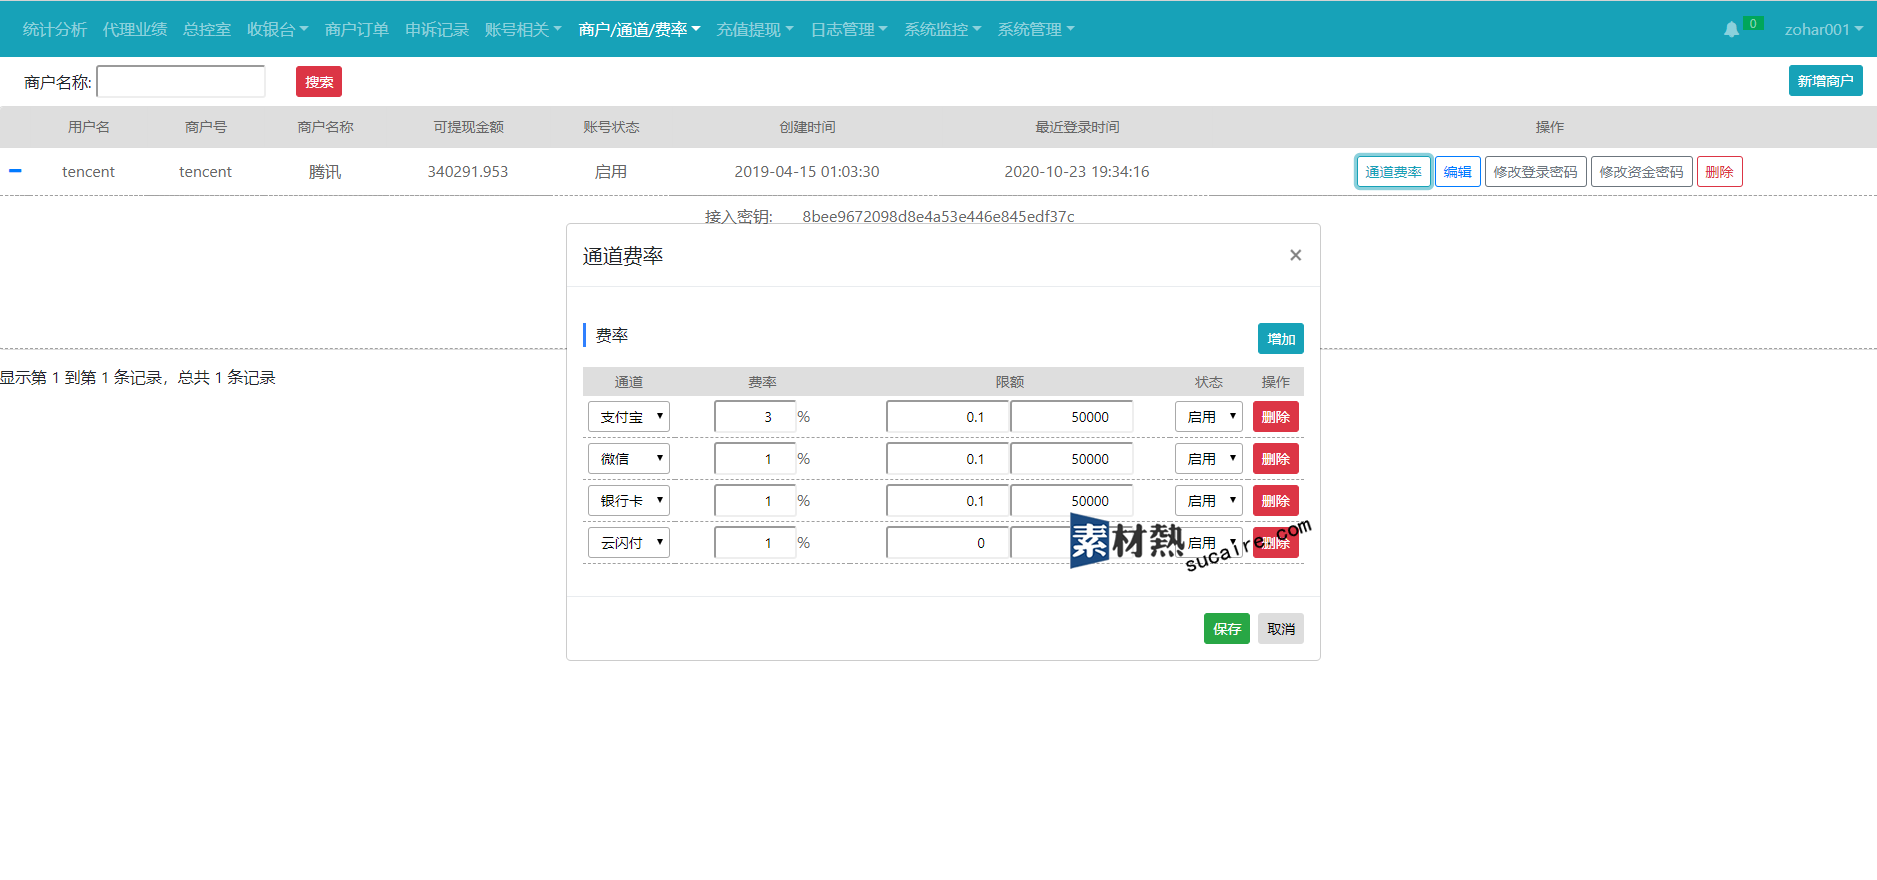
Task: Delete the tencent merchant row
Action: coord(1719,172)
